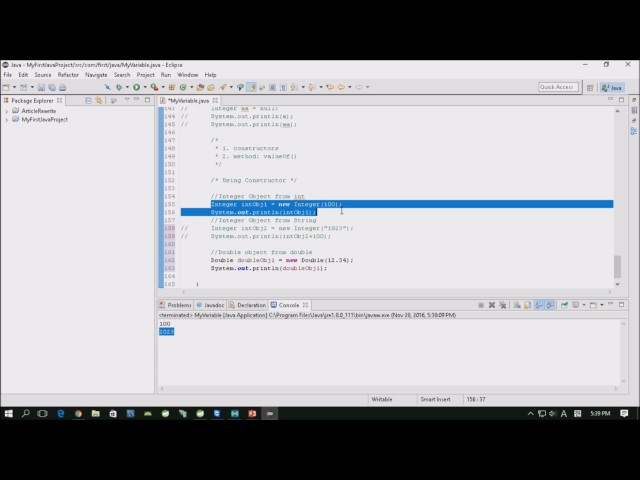
Task: Close the MyVariable.java editor tab
Action: pyautogui.click(x=215, y=100)
